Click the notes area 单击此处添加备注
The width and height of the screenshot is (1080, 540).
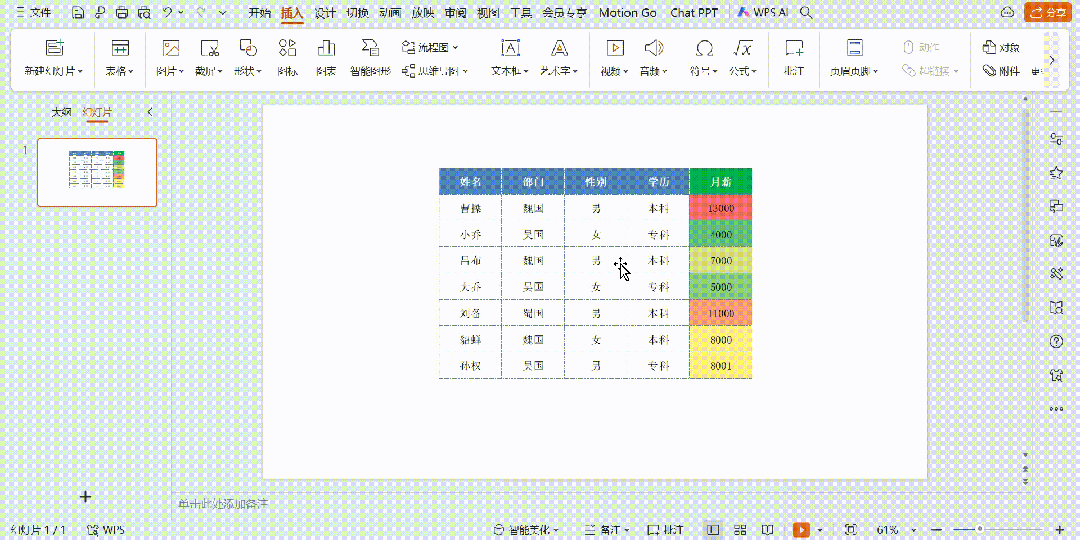[x=223, y=505]
